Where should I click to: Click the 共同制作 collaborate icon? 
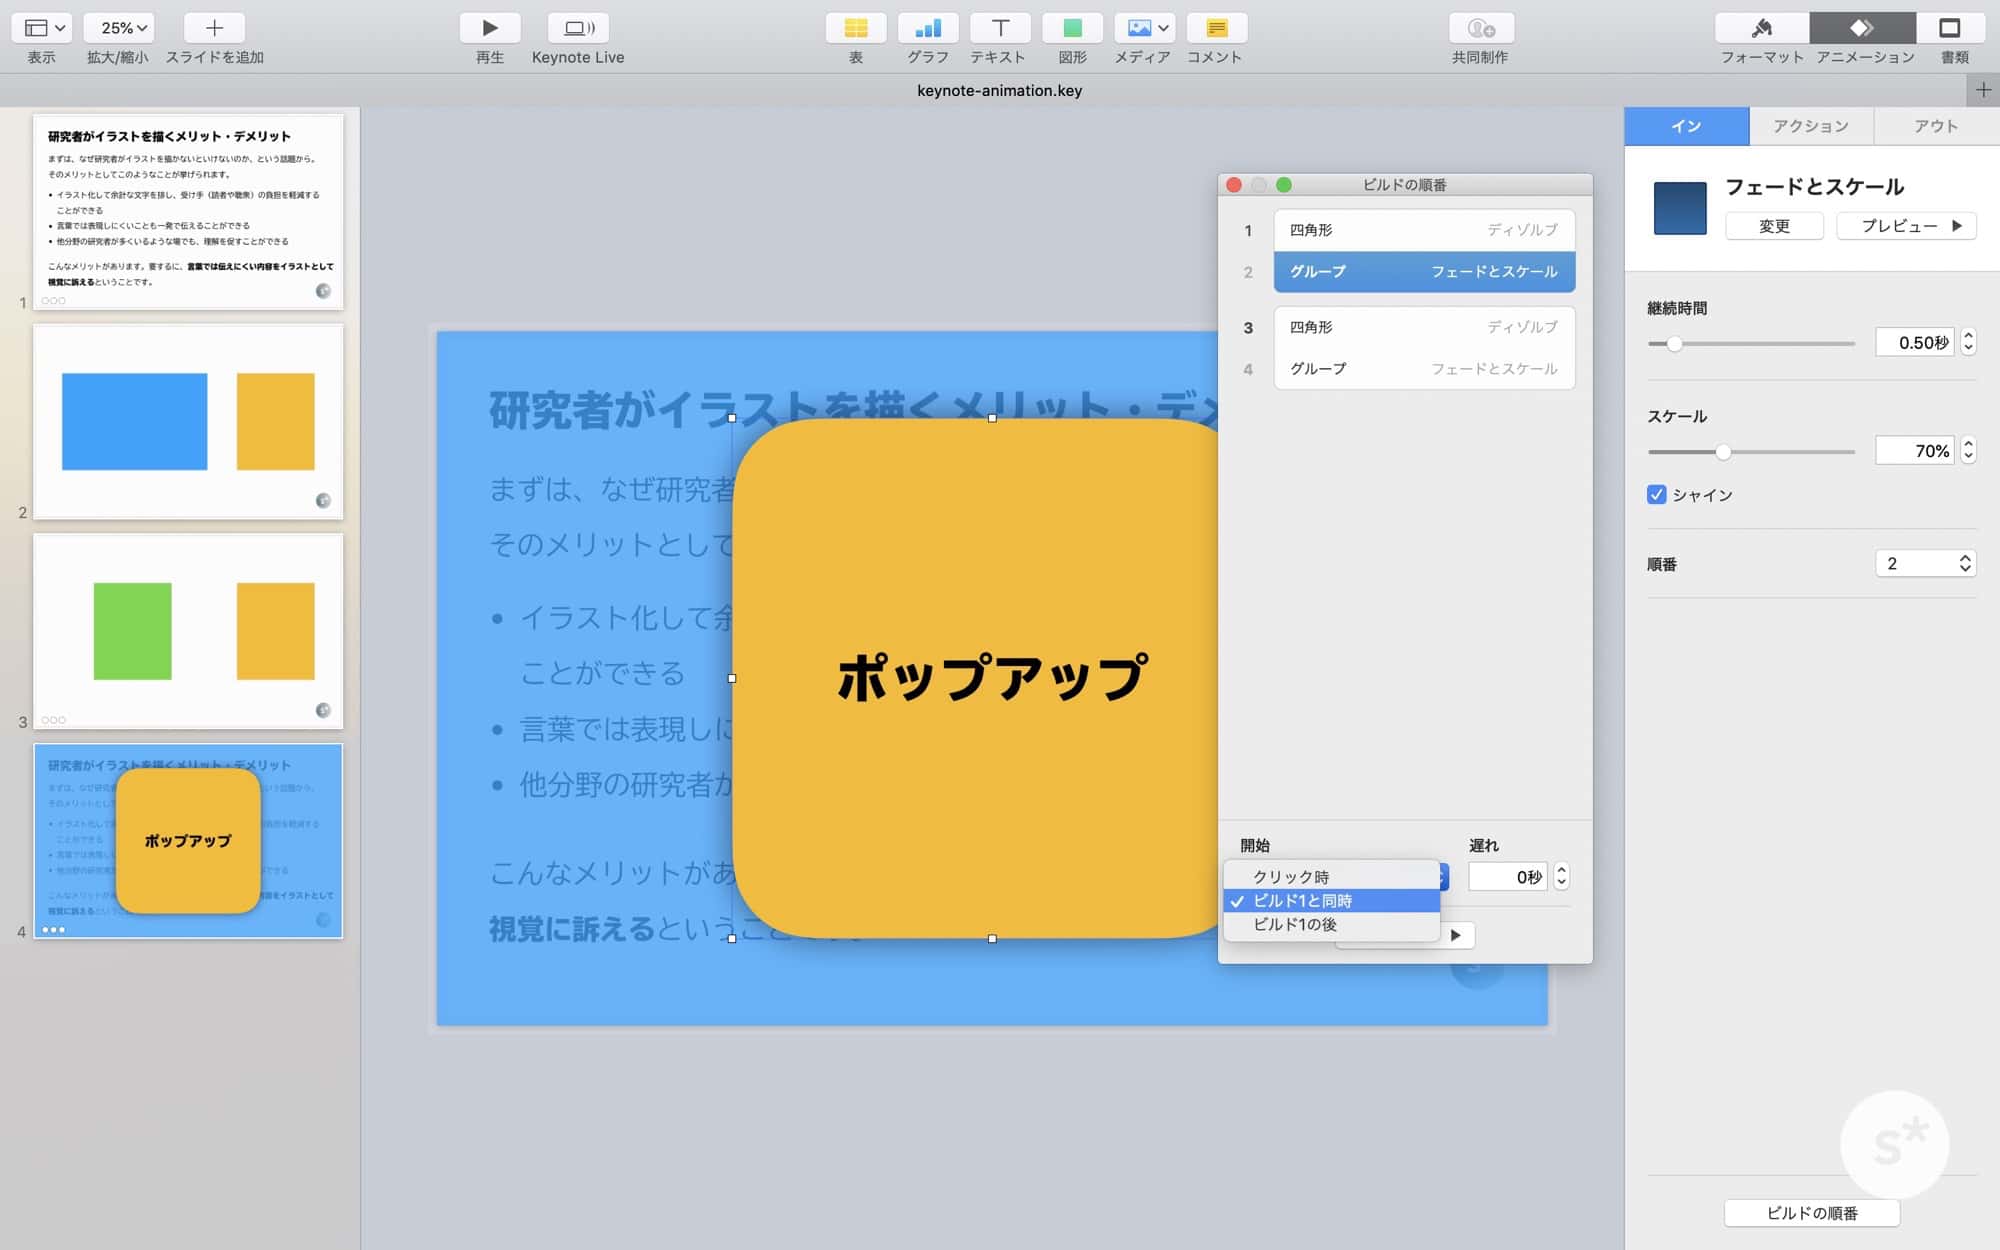pyautogui.click(x=1481, y=28)
